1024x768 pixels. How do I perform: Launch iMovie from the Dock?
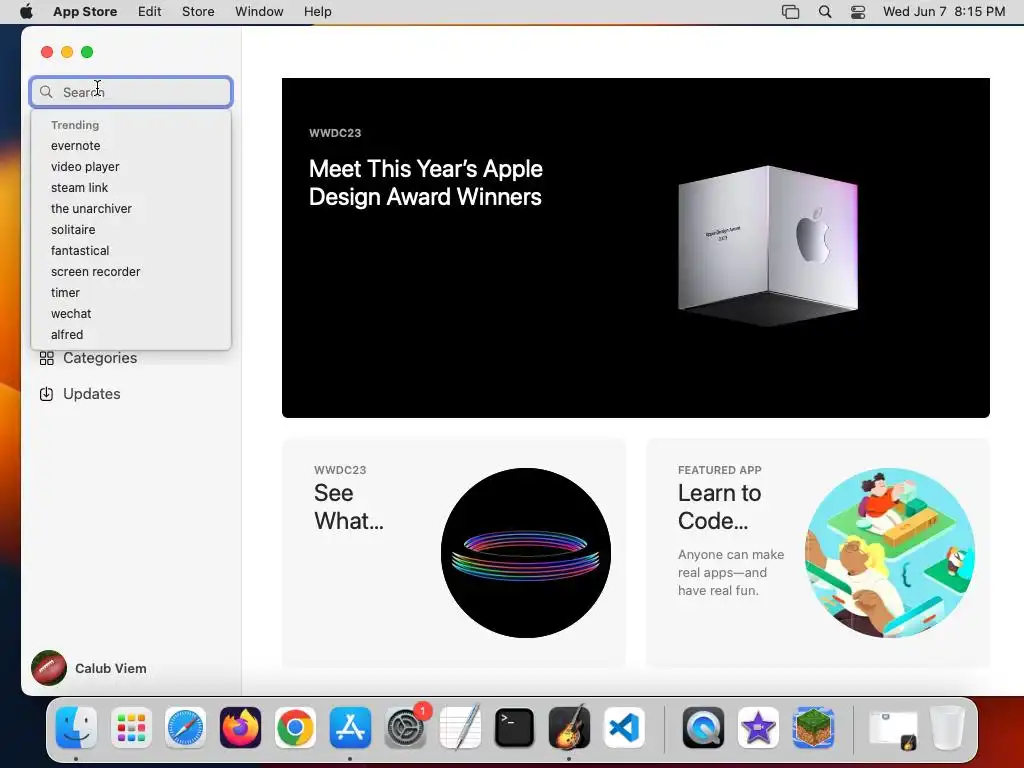coord(758,728)
